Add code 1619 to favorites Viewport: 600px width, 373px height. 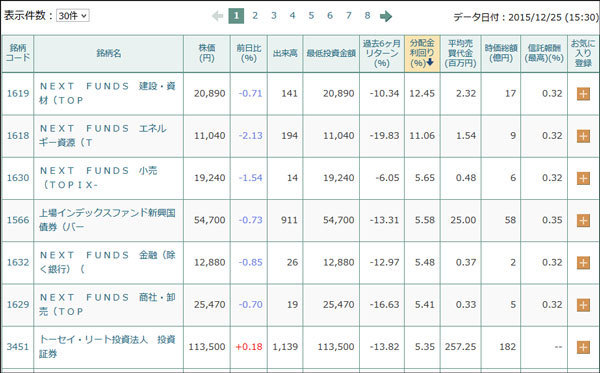point(583,94)
